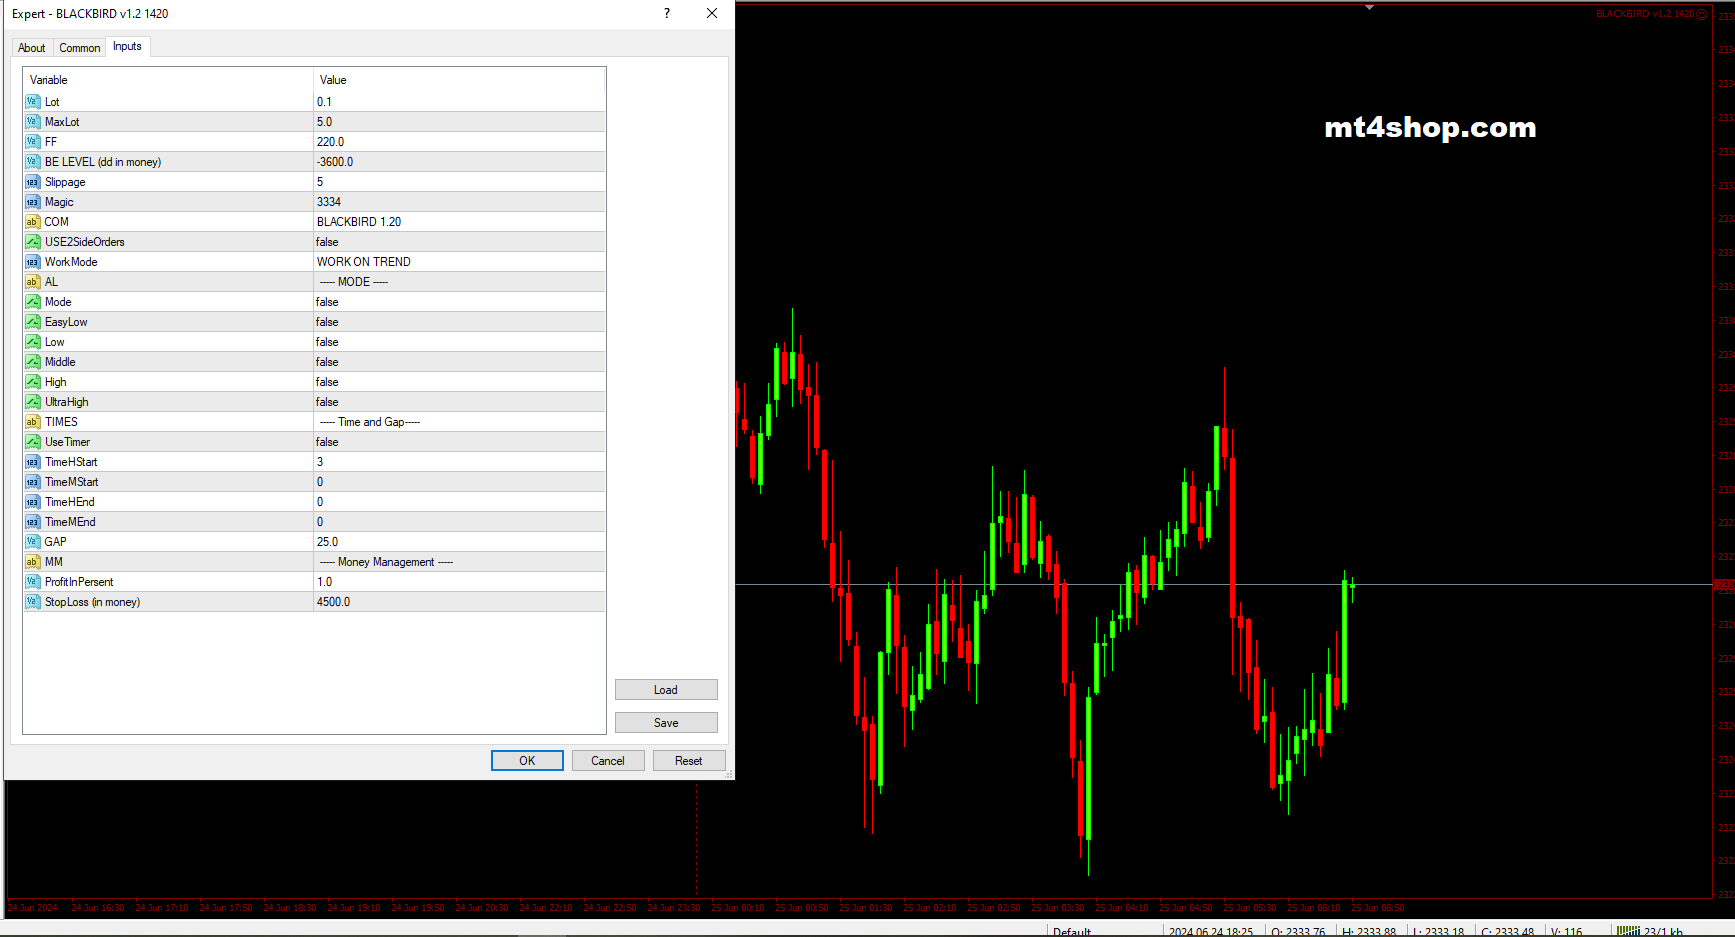Load a preset with the Load button
The width and height of the screenshot is (1735, 937).
tap(666, 690)
